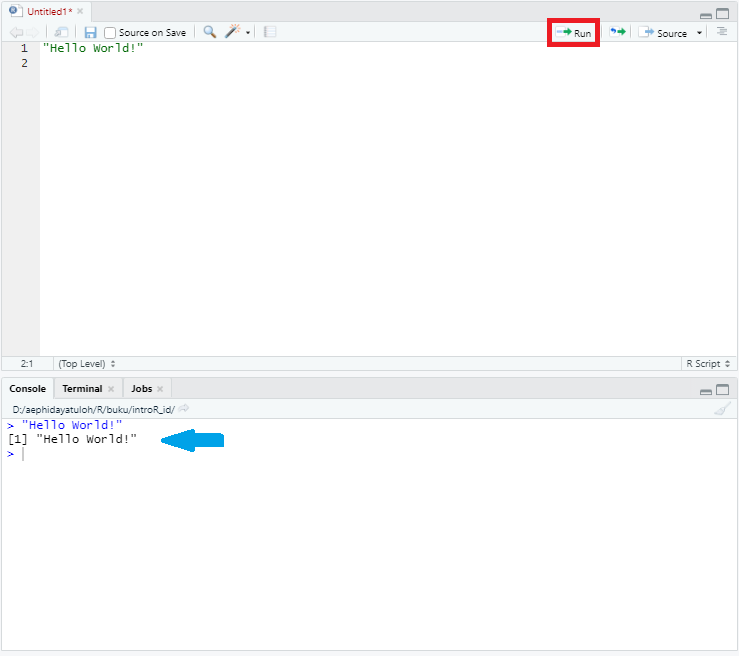Viewport: 739px width, 656px height.
Task: Enable Source on Save checkbox
Action: pos(110,33)
